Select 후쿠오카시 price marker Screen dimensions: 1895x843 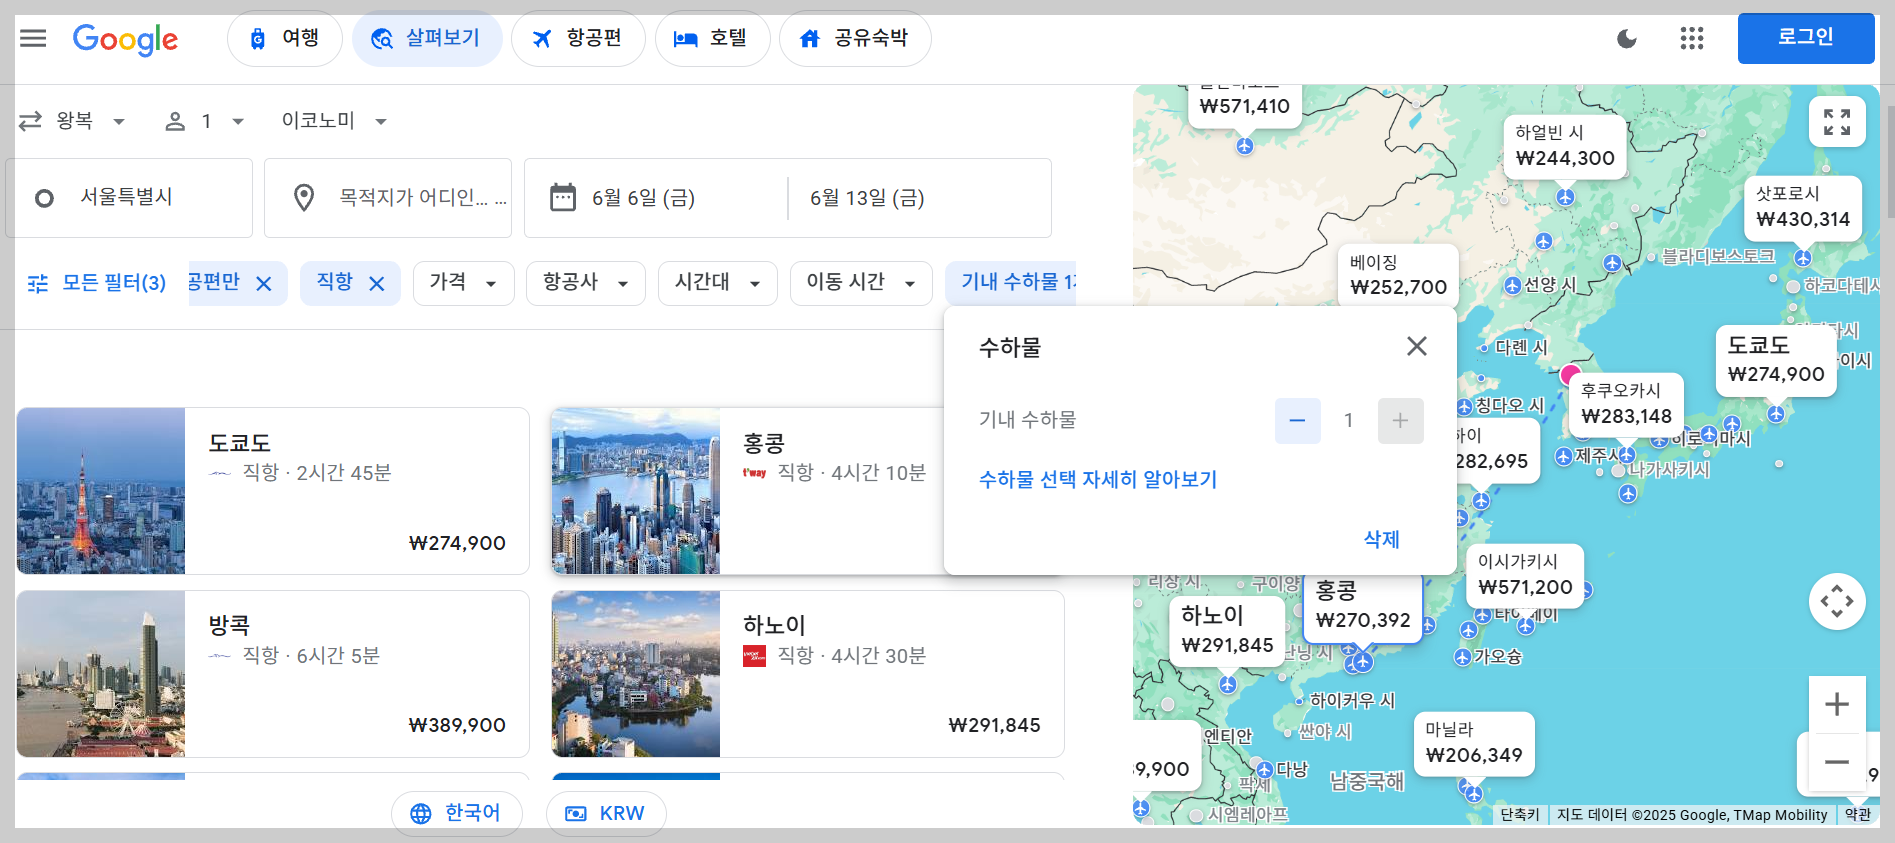[1626, 404]
